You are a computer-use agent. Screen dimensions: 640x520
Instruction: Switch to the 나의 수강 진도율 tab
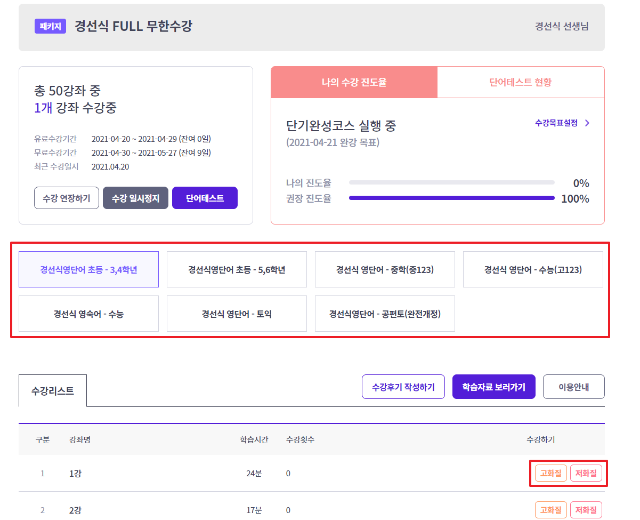point(354,82)
